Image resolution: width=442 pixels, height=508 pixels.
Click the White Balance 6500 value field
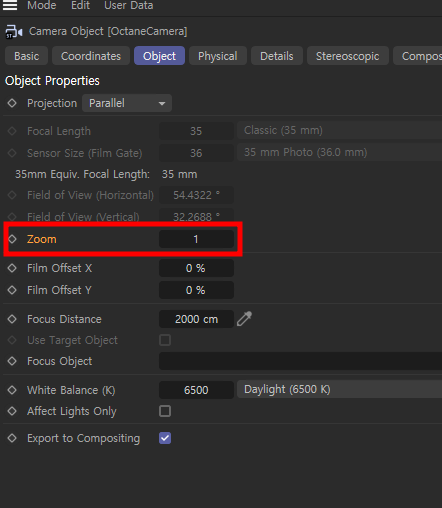[x=196, y=390]
